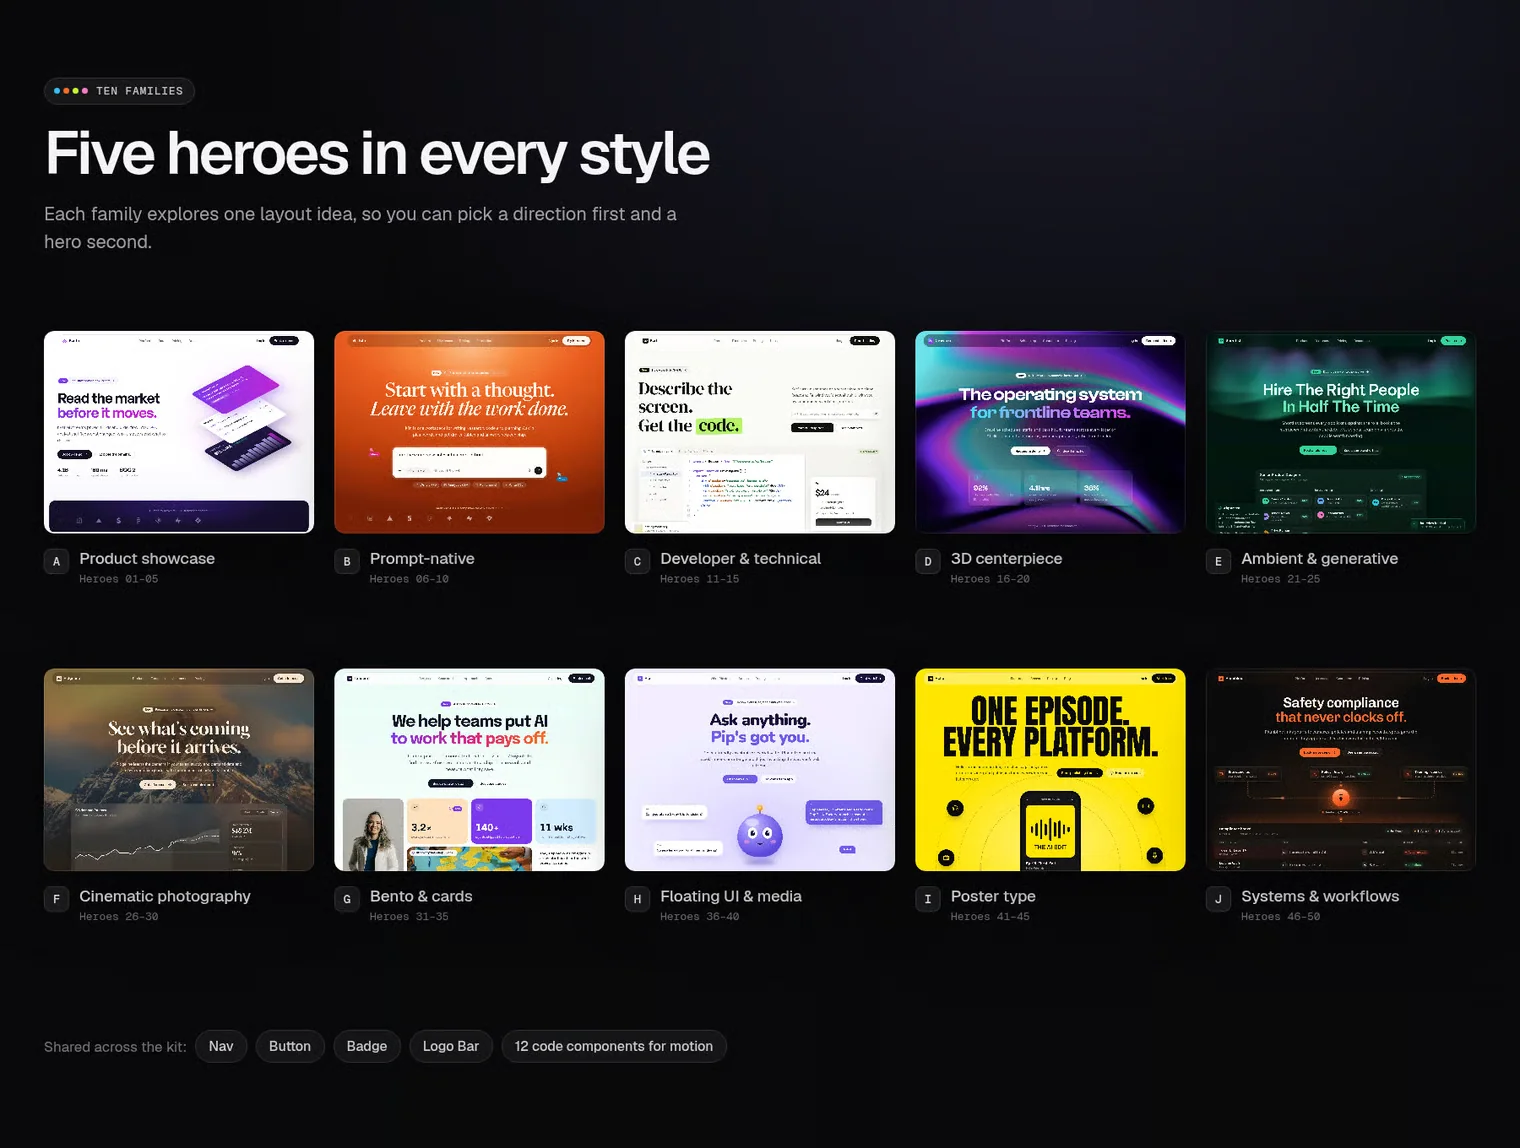Click the Heroes 41-45 caption
The height and width of the screenshot is (1148, 1520).
pos(990,917)
